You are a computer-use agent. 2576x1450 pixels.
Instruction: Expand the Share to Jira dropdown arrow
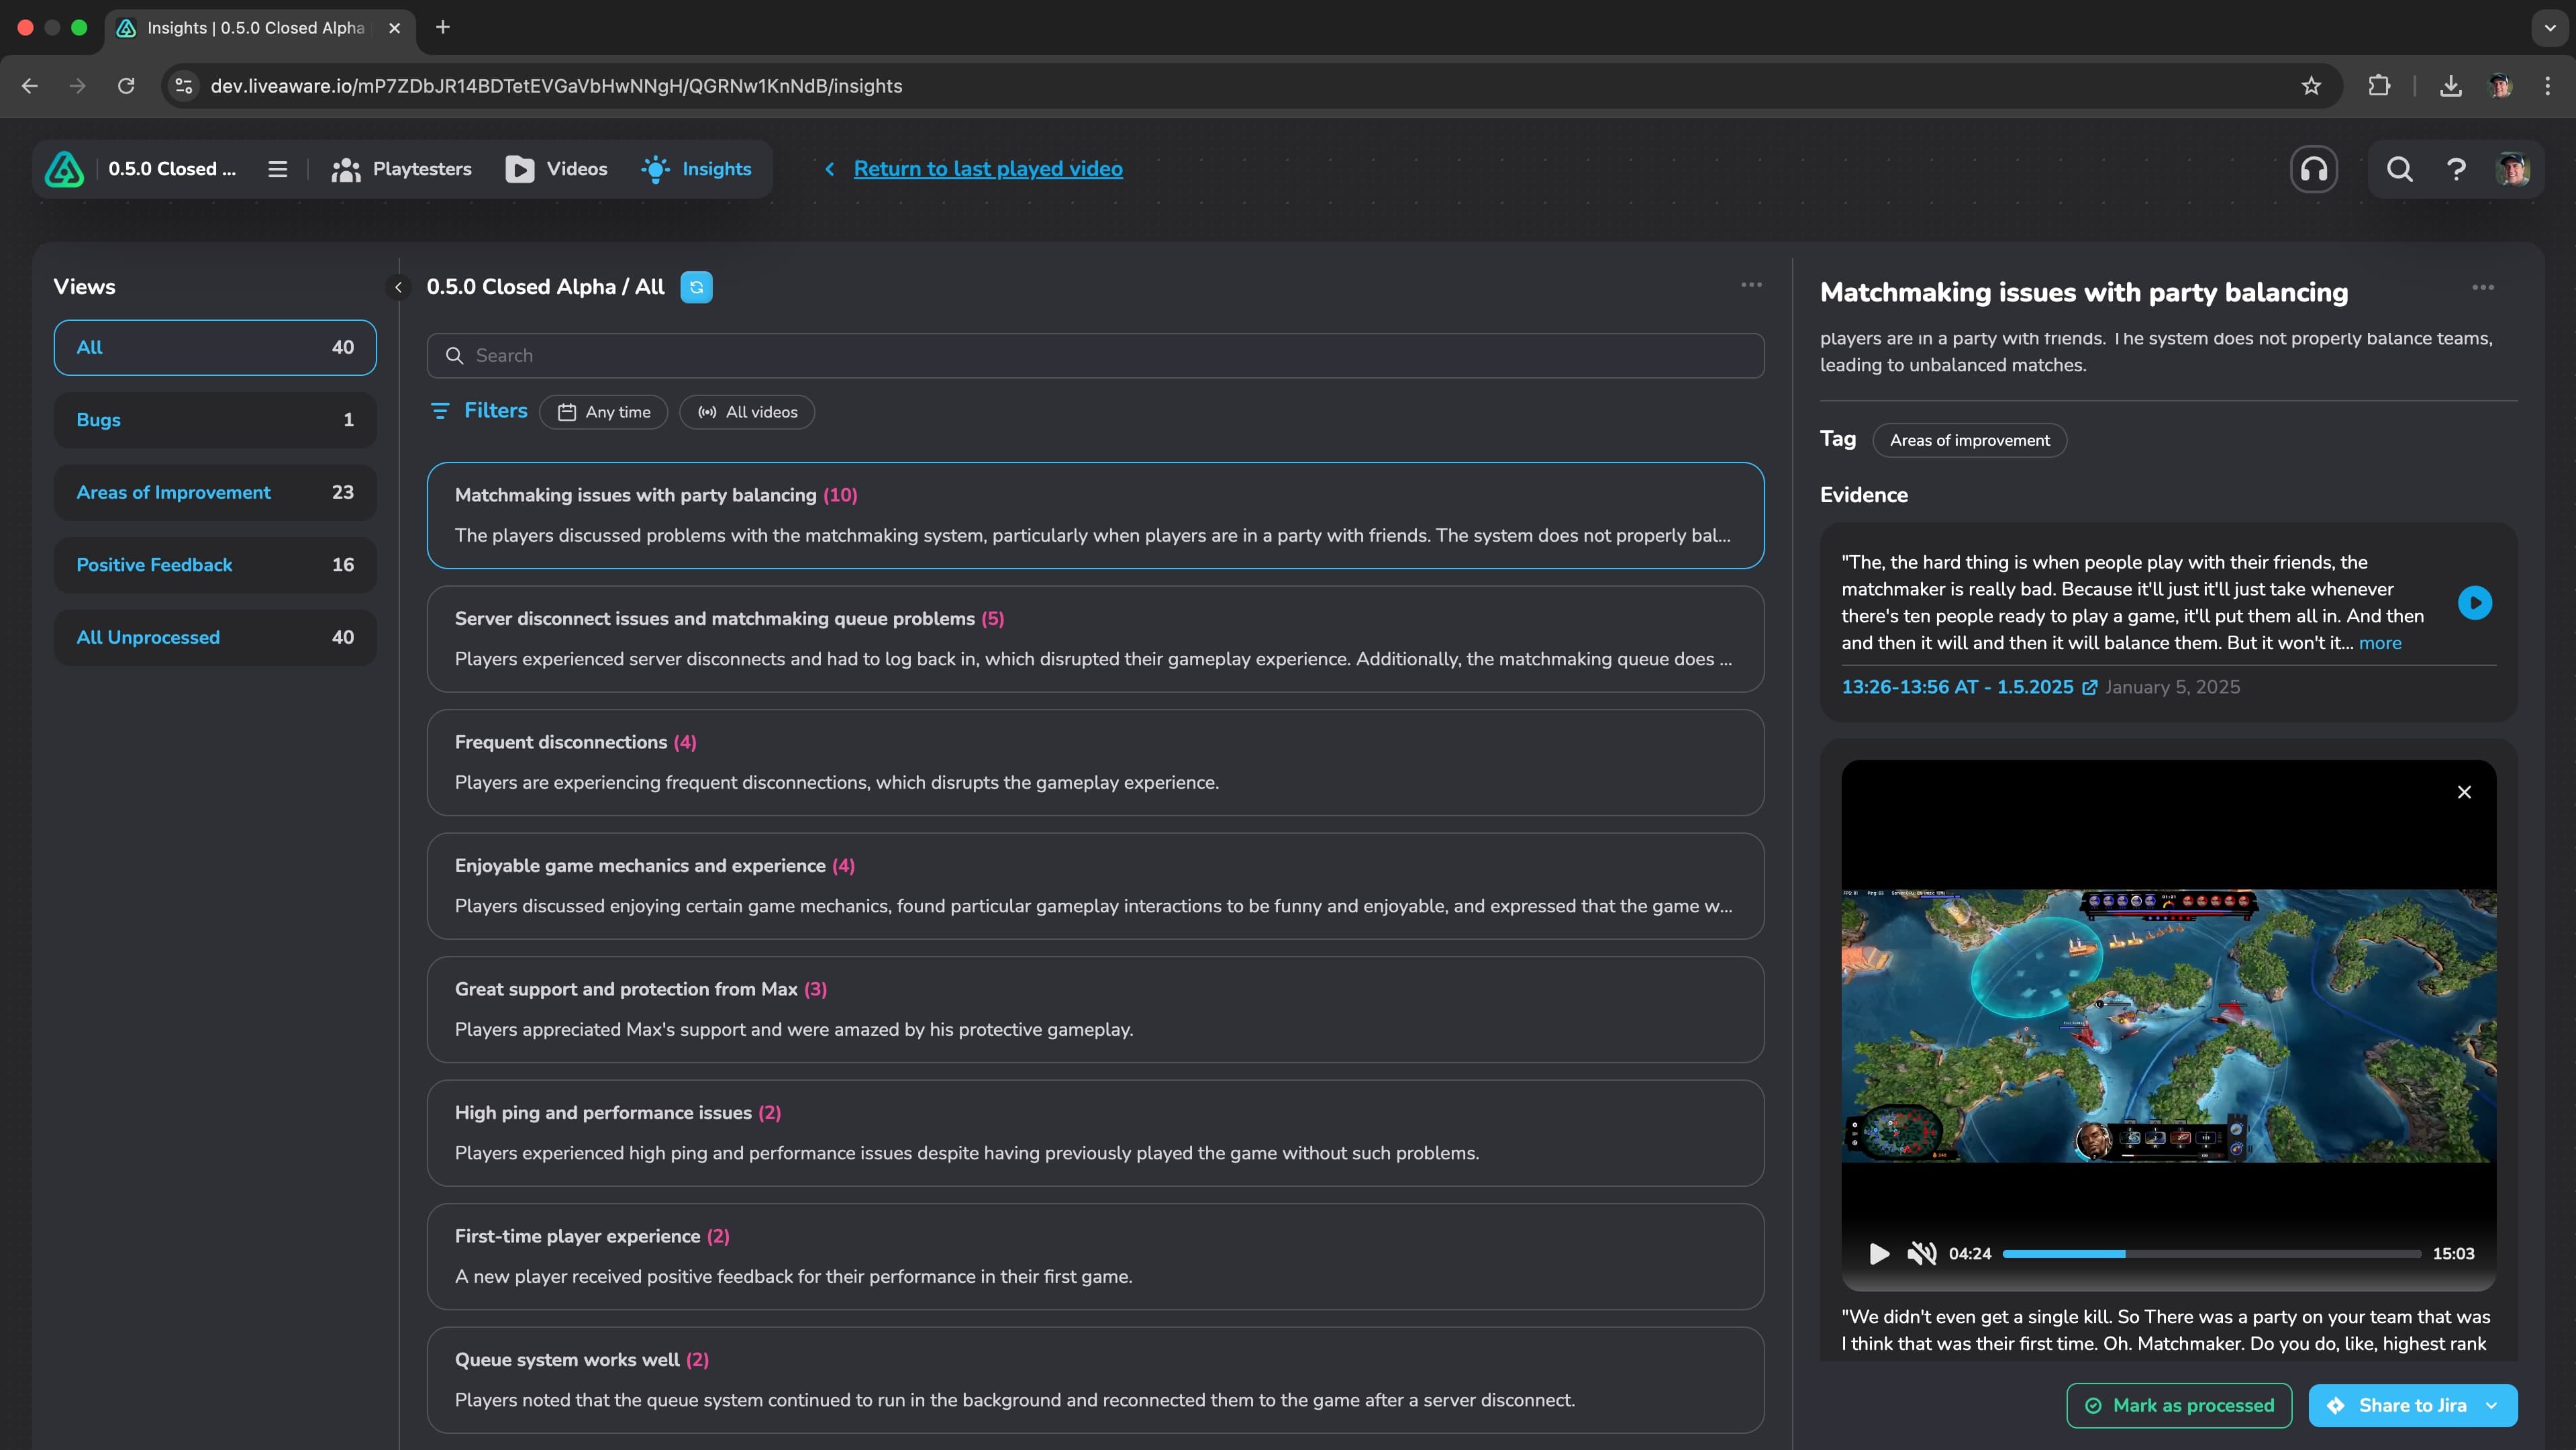[2491, 1405]
